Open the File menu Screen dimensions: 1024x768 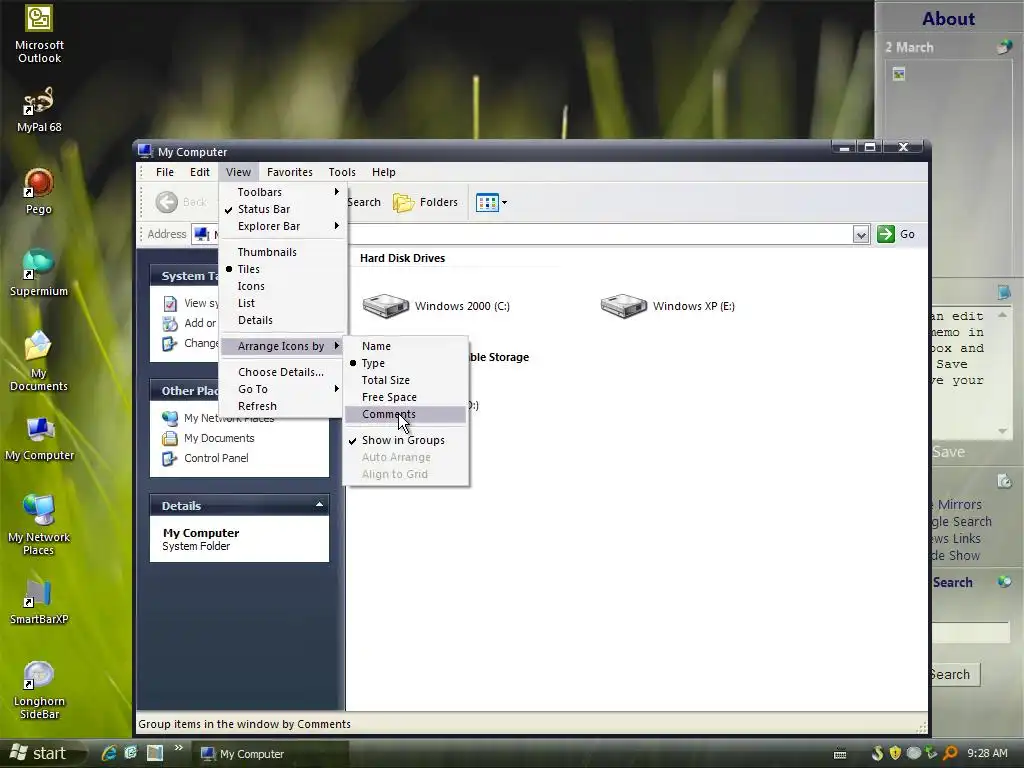point(165,172)
